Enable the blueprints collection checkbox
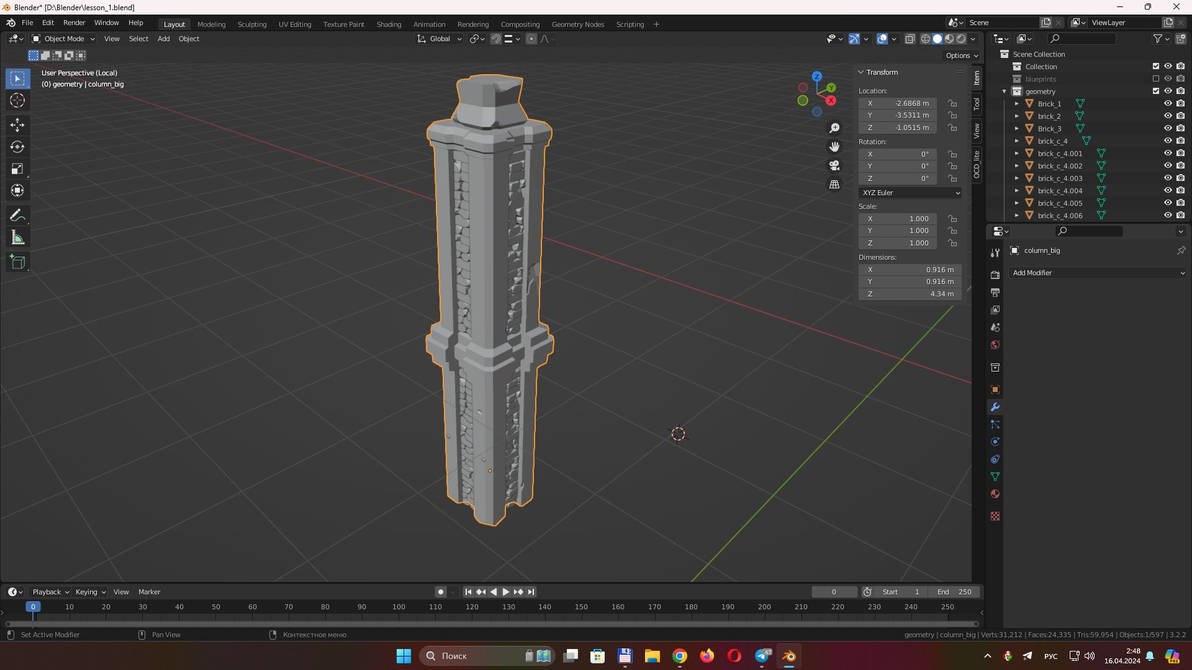The height and width of the screenshot is (670, 1192). pyautogui.click(x=1156, y=79)
